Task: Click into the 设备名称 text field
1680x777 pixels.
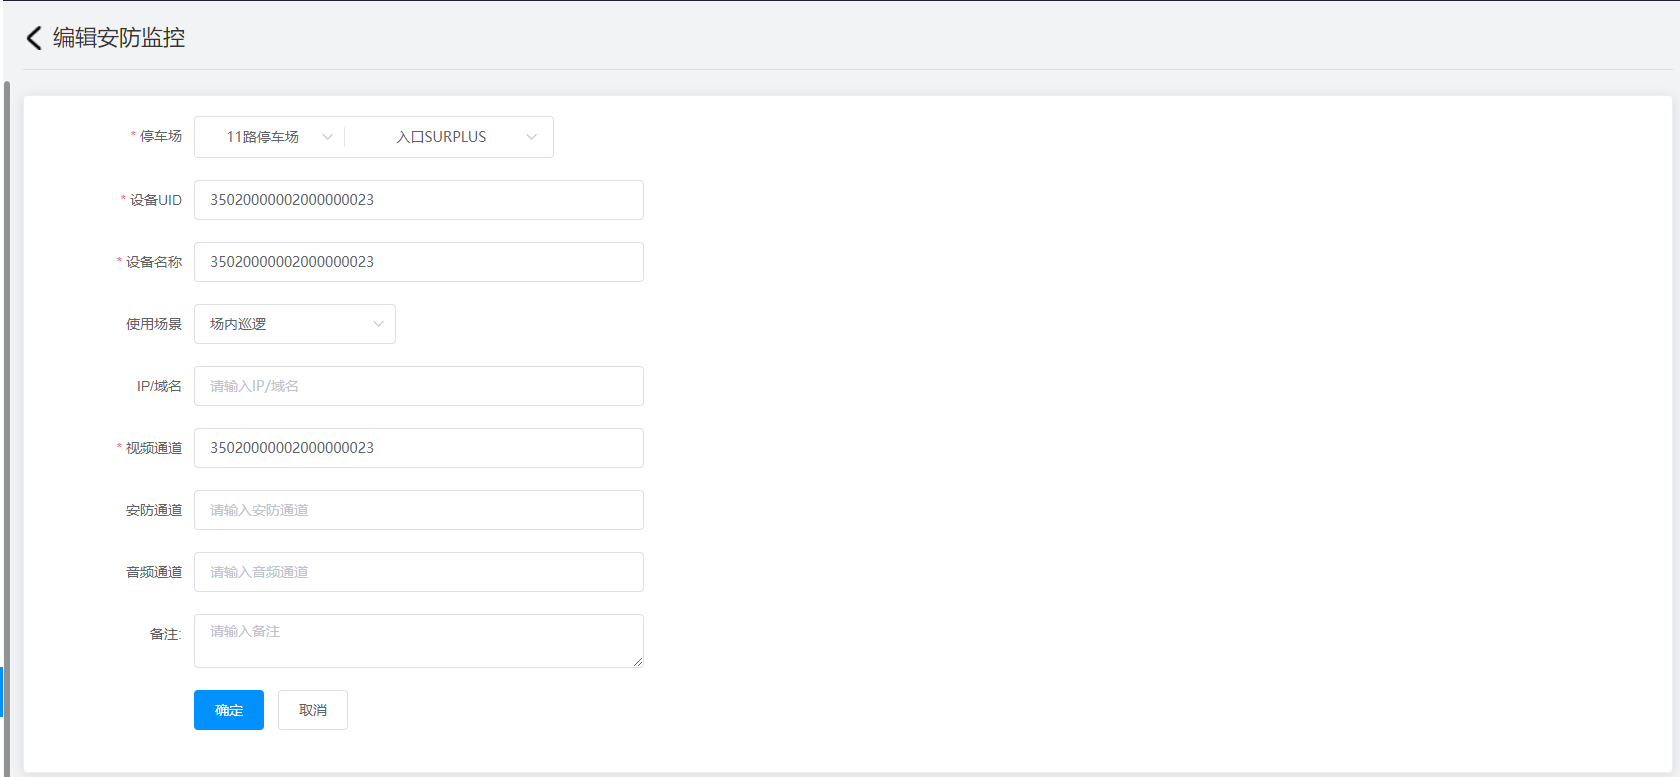Action: click(418, 262)
